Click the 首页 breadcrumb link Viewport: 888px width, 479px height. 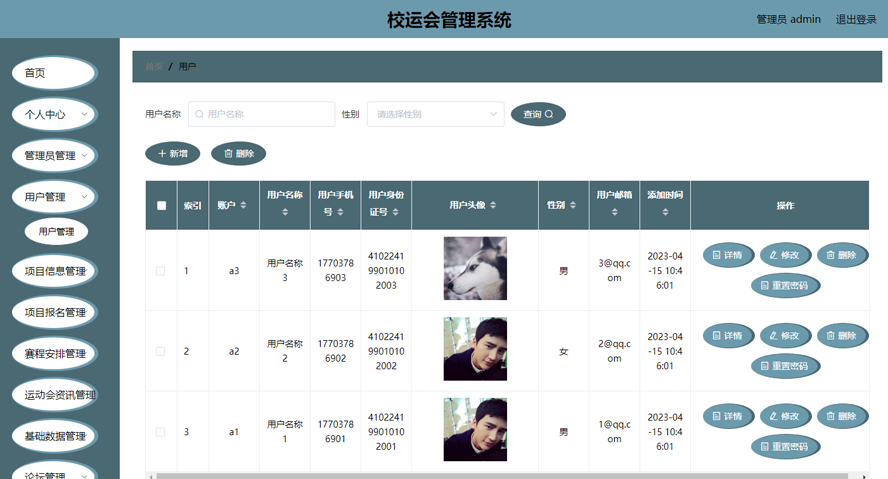pos(154,67)
